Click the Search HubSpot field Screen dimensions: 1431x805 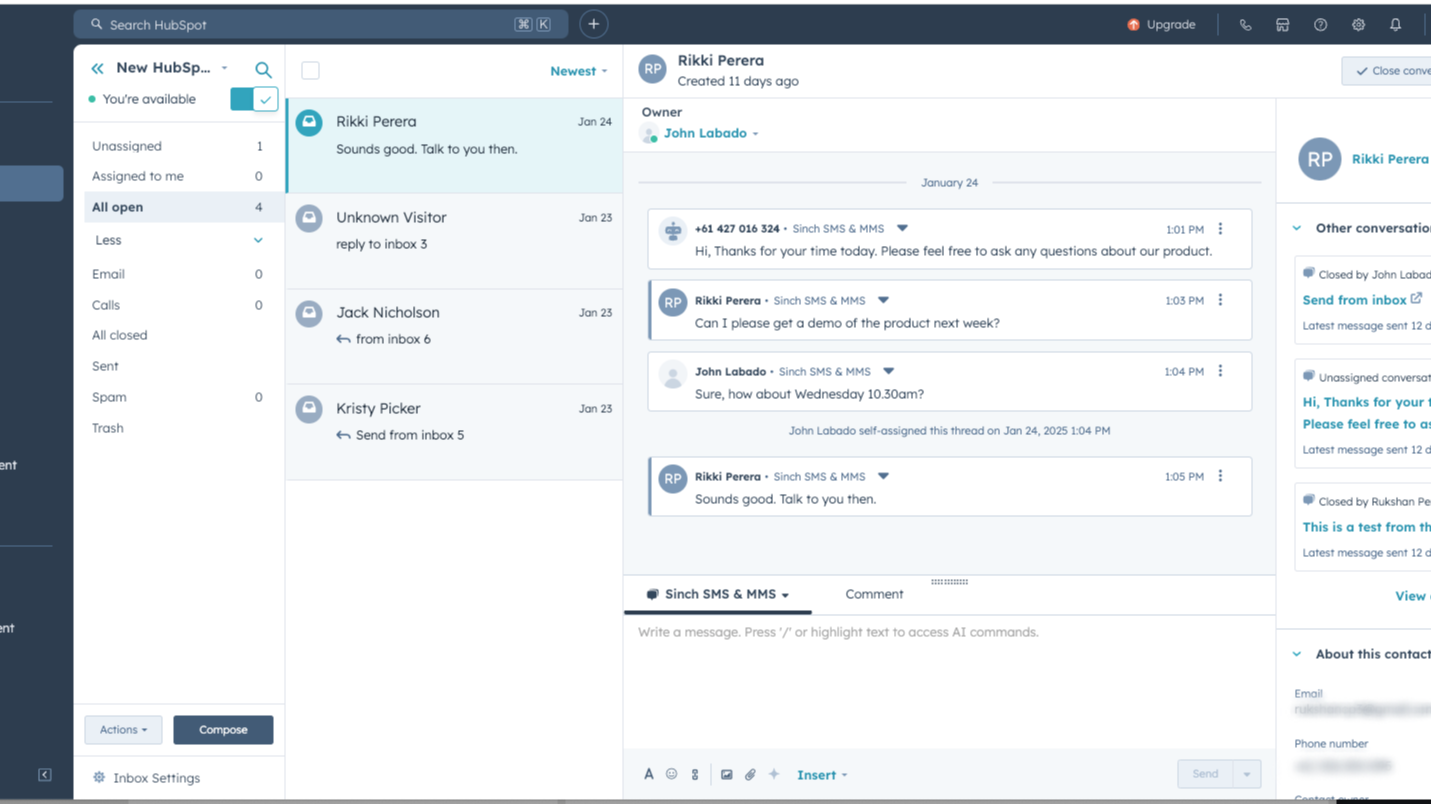point(321,24)
